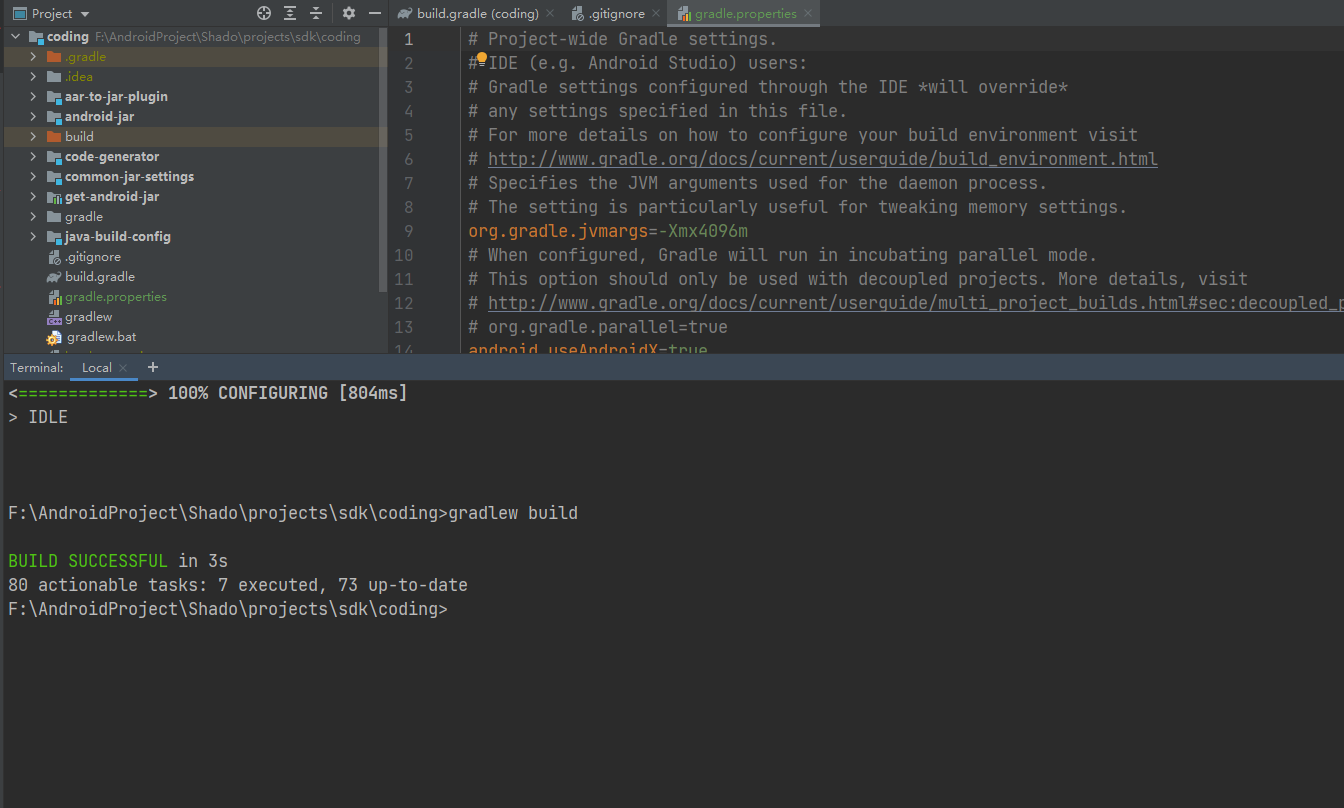
Task: Open a new terminal session with plus icon
Action: click(152, 367)
